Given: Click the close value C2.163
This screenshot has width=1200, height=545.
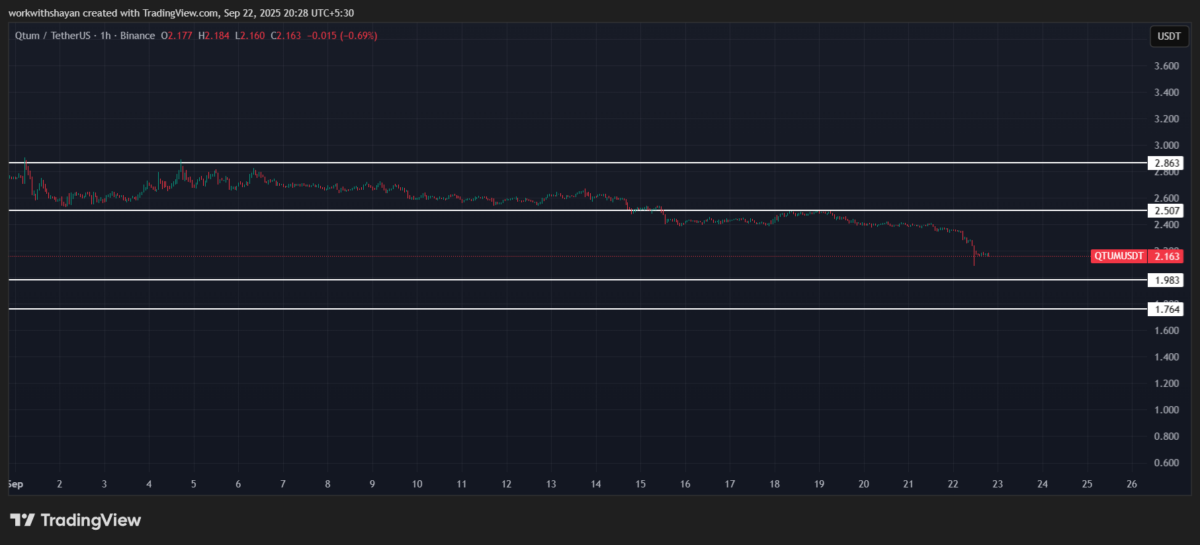Looking at the screenshot, I should click(x=287, y=36).
